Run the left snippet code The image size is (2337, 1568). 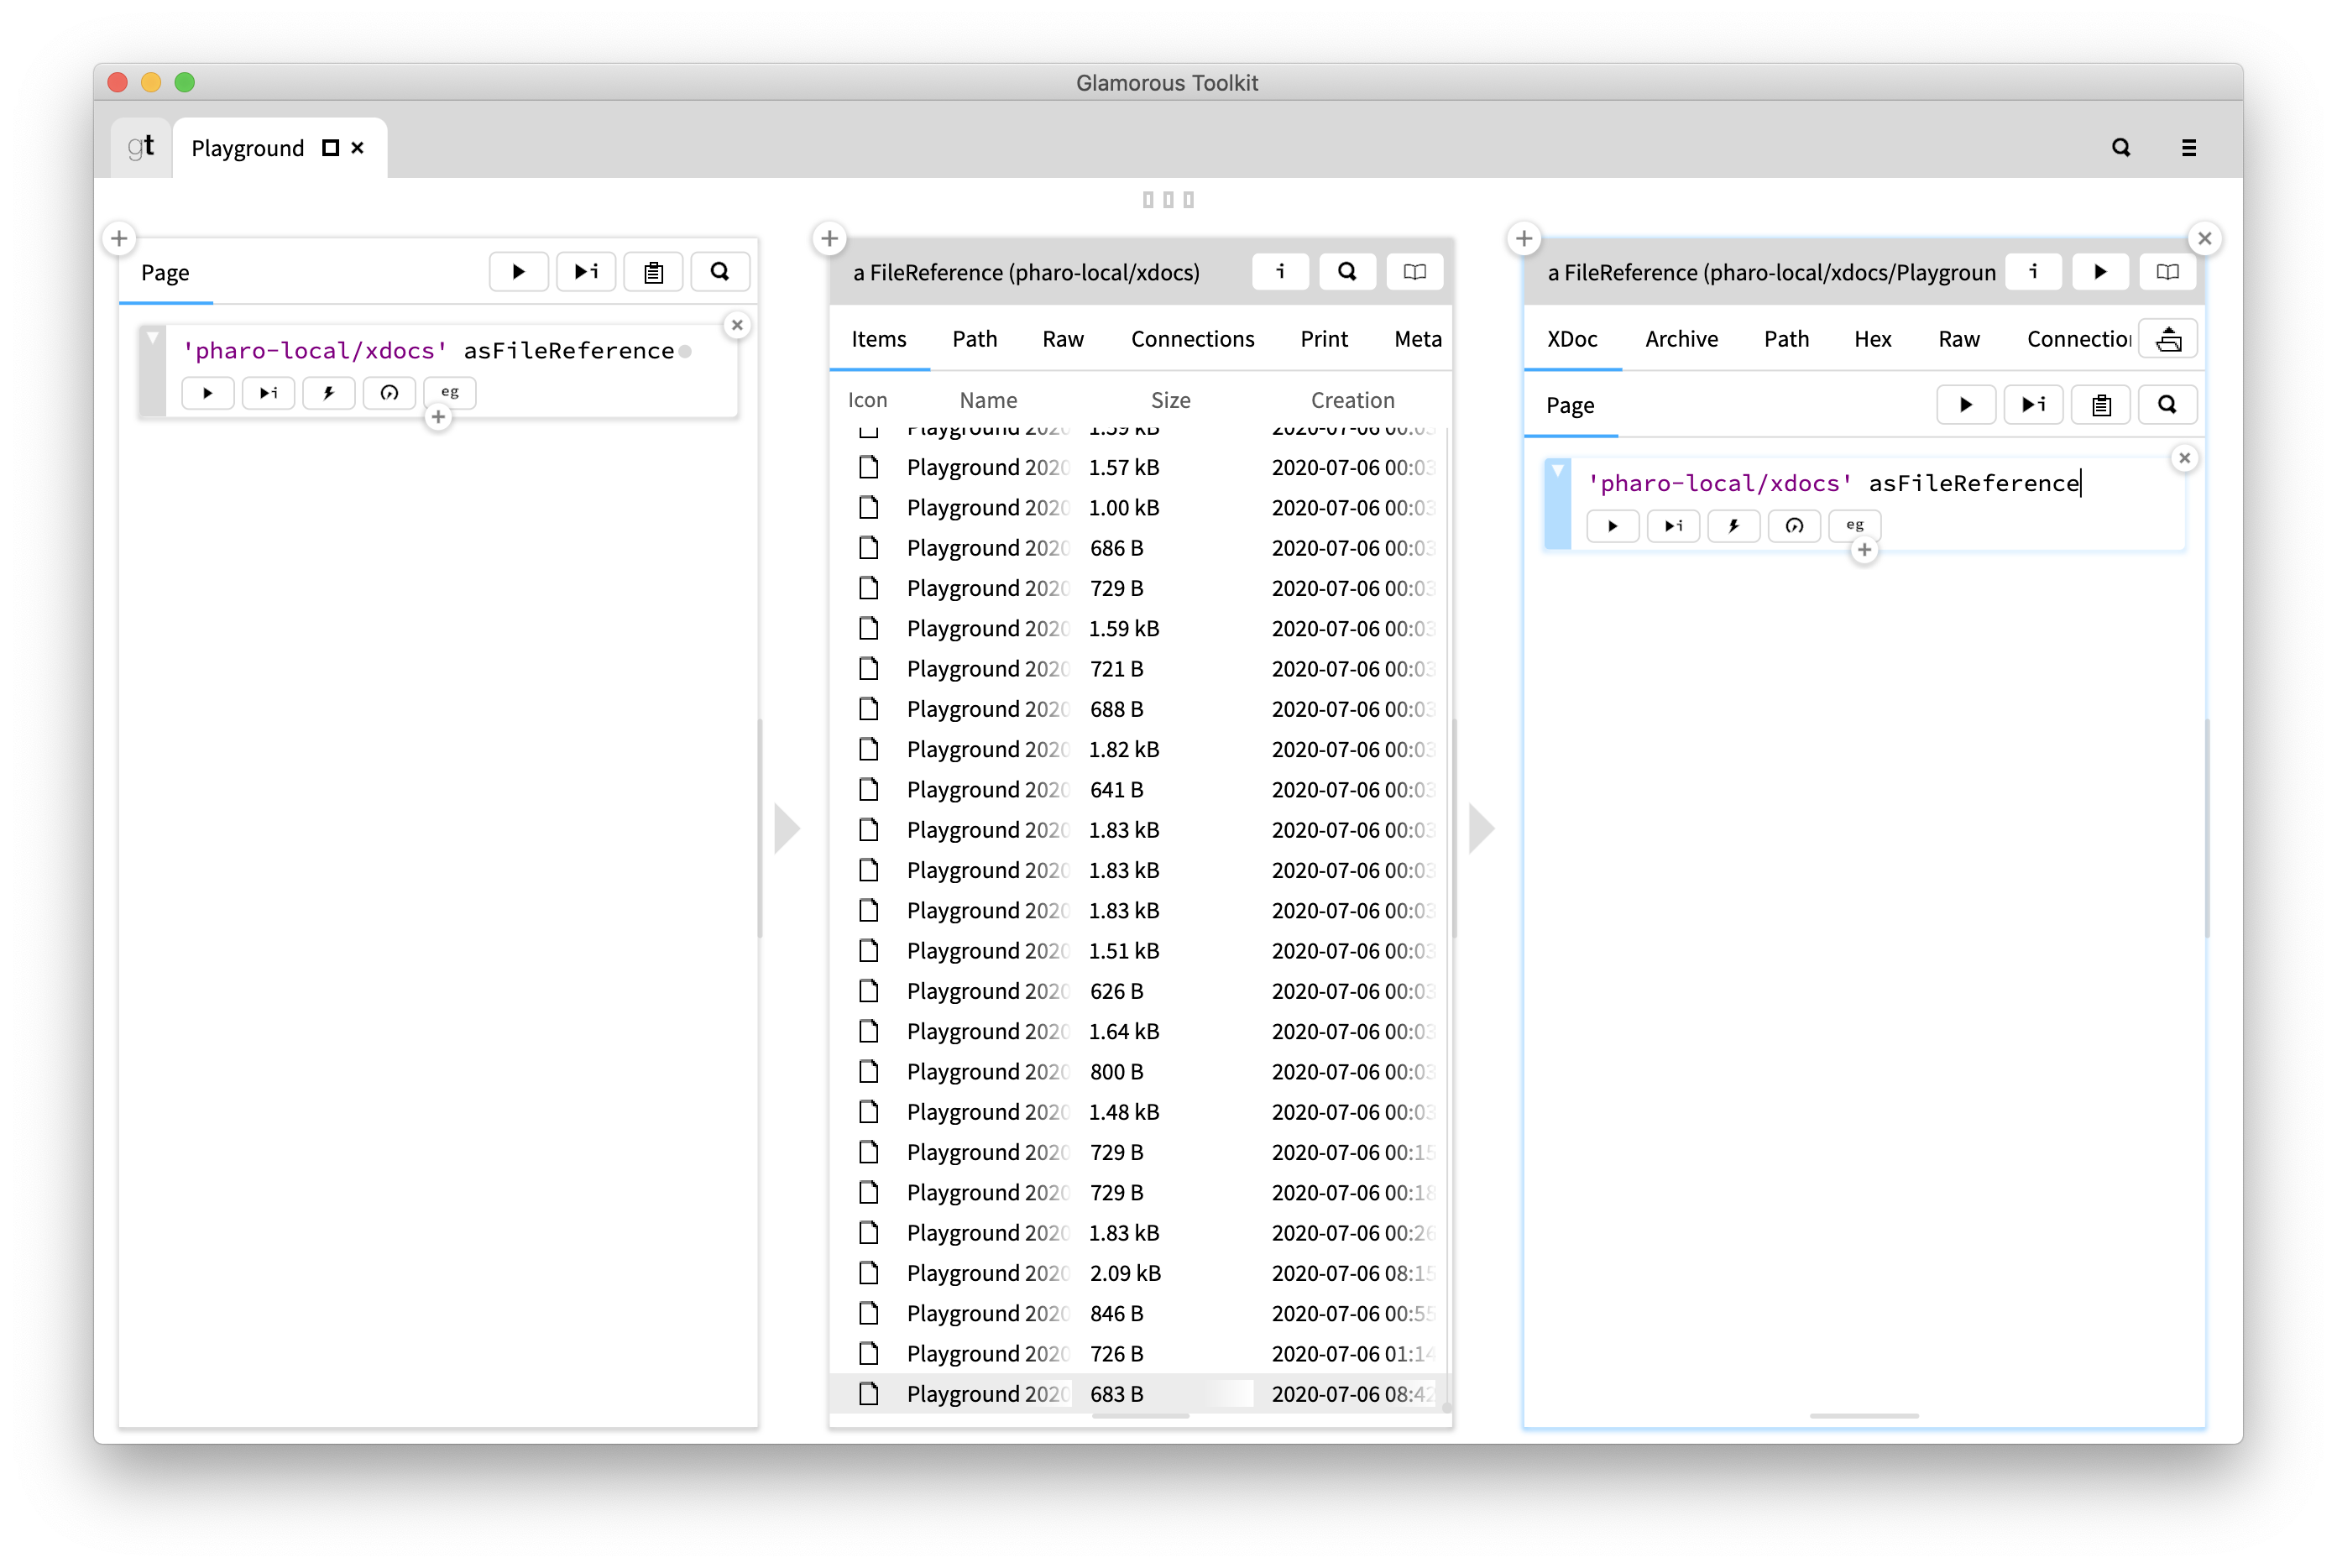click(208, 393)
